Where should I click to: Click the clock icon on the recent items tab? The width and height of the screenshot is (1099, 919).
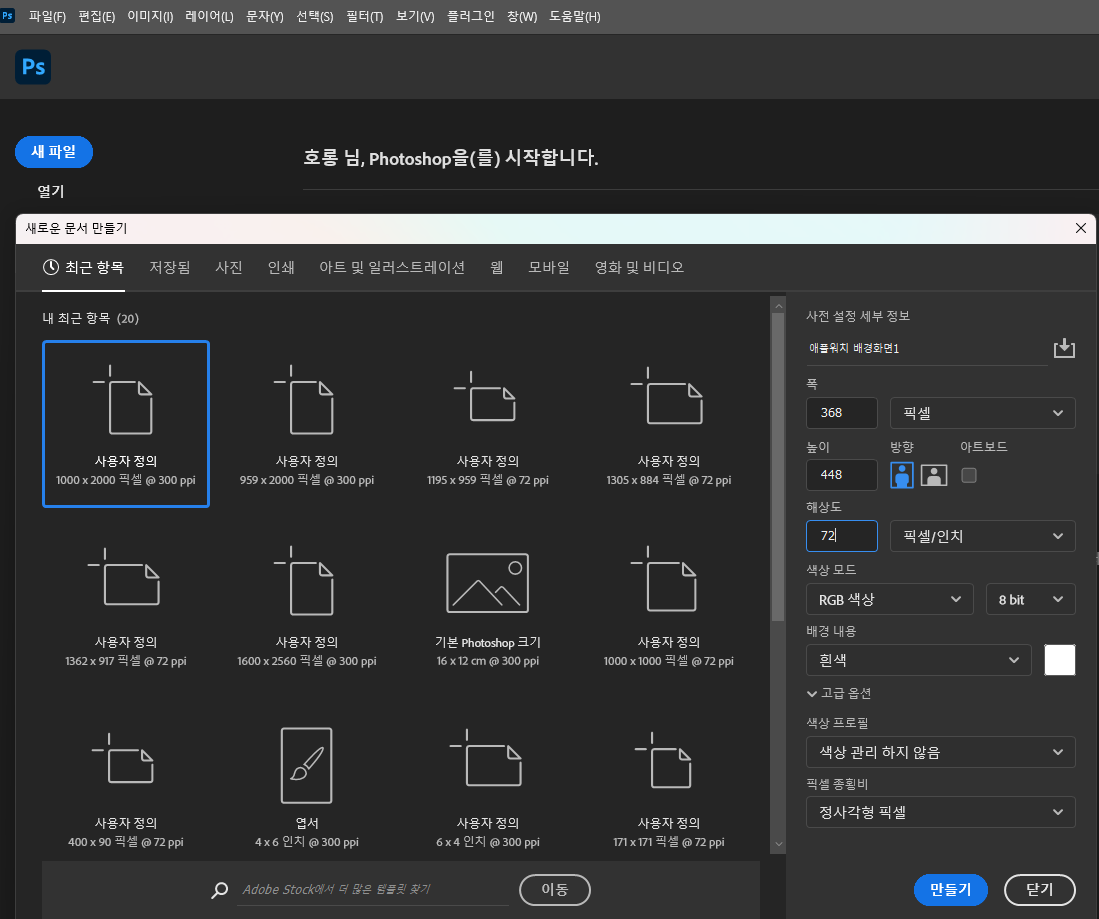(x=50, y=267)
